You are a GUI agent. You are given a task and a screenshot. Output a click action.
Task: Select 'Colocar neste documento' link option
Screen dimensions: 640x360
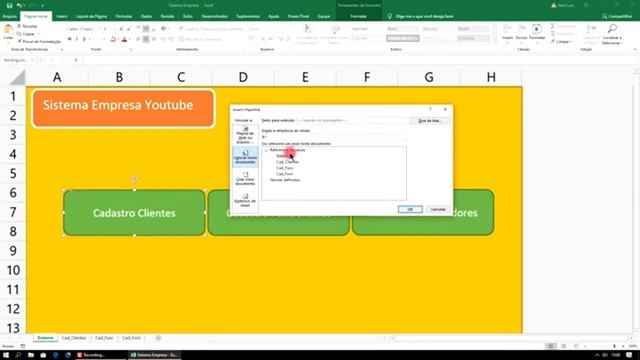pos(245,157)
